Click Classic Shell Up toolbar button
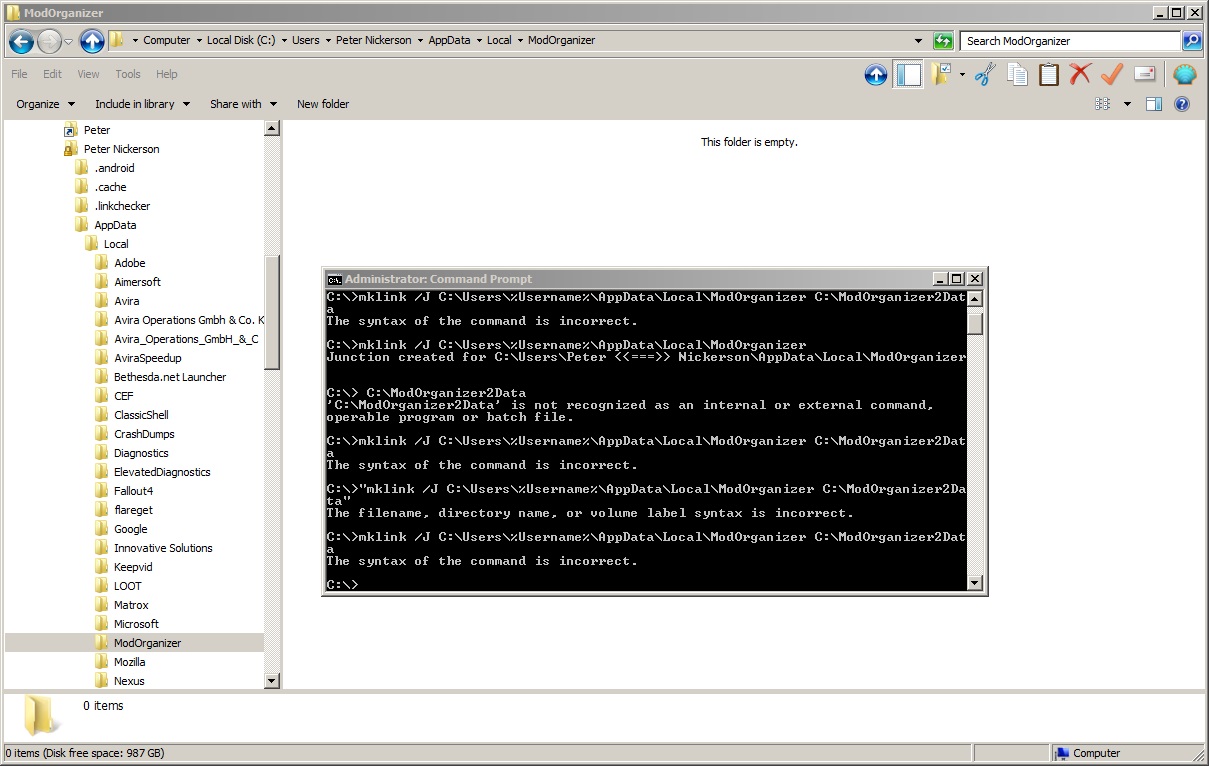This screenshot has height=766, width=1209. pyautogui.click(x=876, y=75)
